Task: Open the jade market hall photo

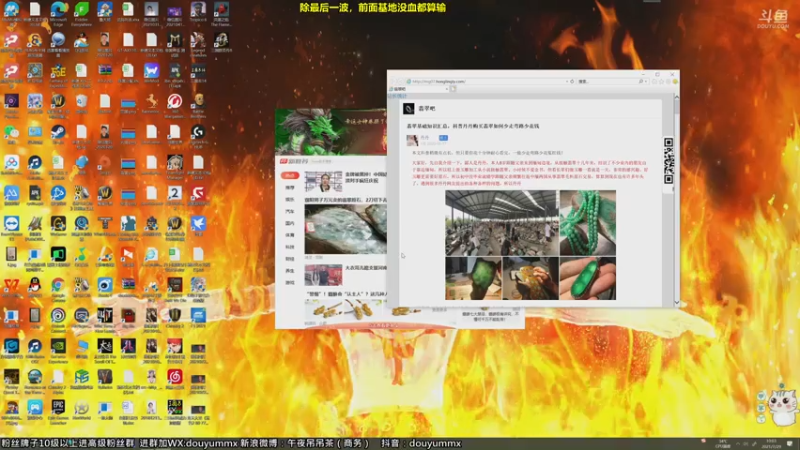Action: pyautogui.click(x=502, y=223)
